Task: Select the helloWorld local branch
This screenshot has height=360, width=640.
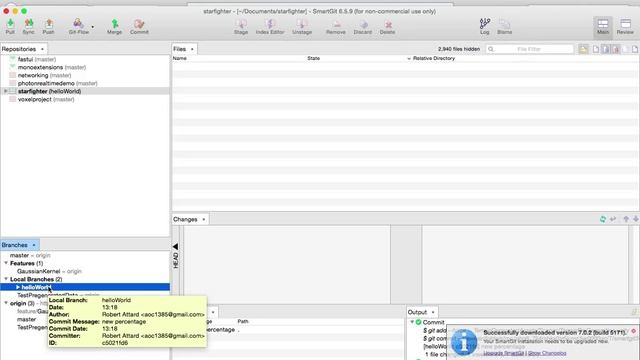Action: coord(85,287)
